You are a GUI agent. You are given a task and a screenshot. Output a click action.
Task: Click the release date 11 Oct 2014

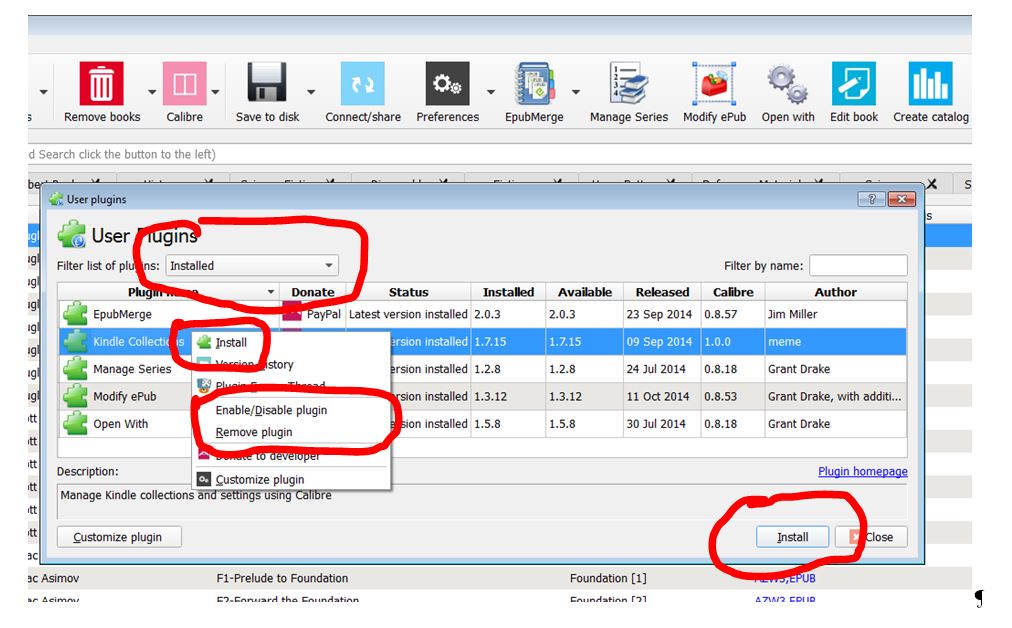coord(658,396)
